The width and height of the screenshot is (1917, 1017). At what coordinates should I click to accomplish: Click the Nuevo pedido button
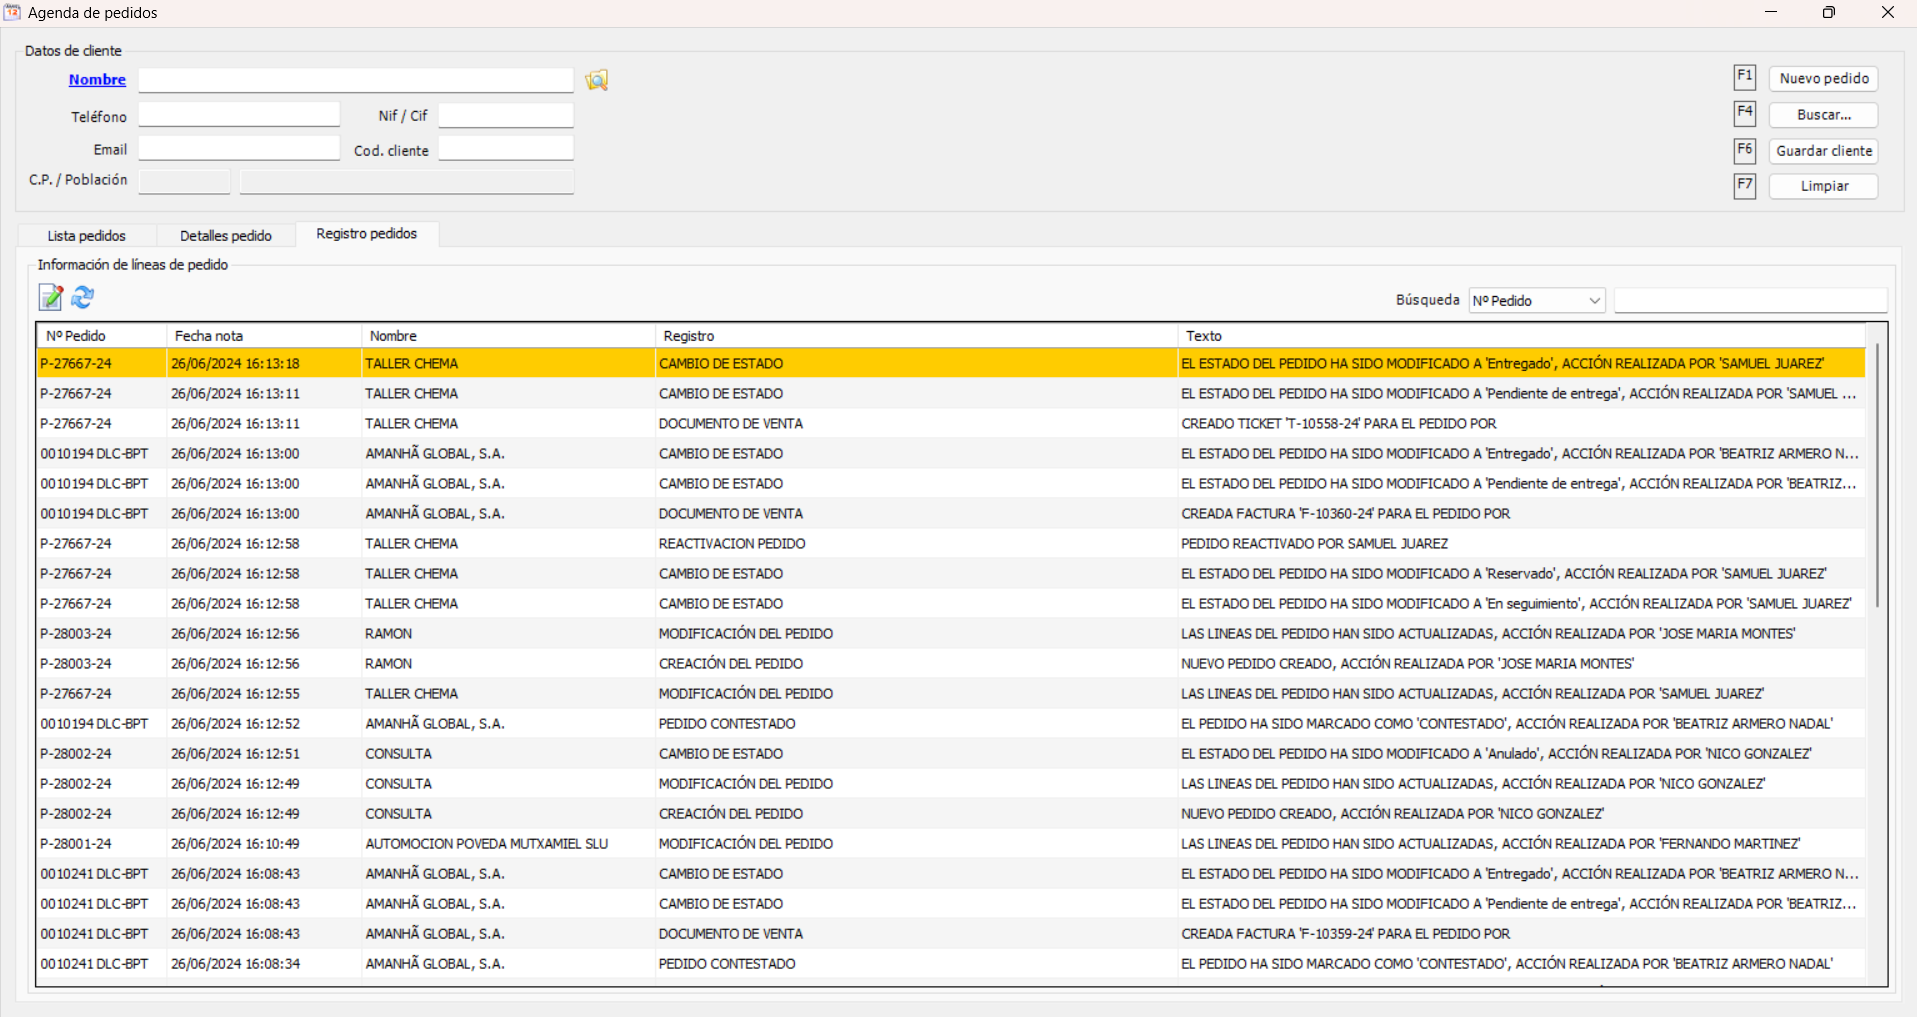point(1822,78)
